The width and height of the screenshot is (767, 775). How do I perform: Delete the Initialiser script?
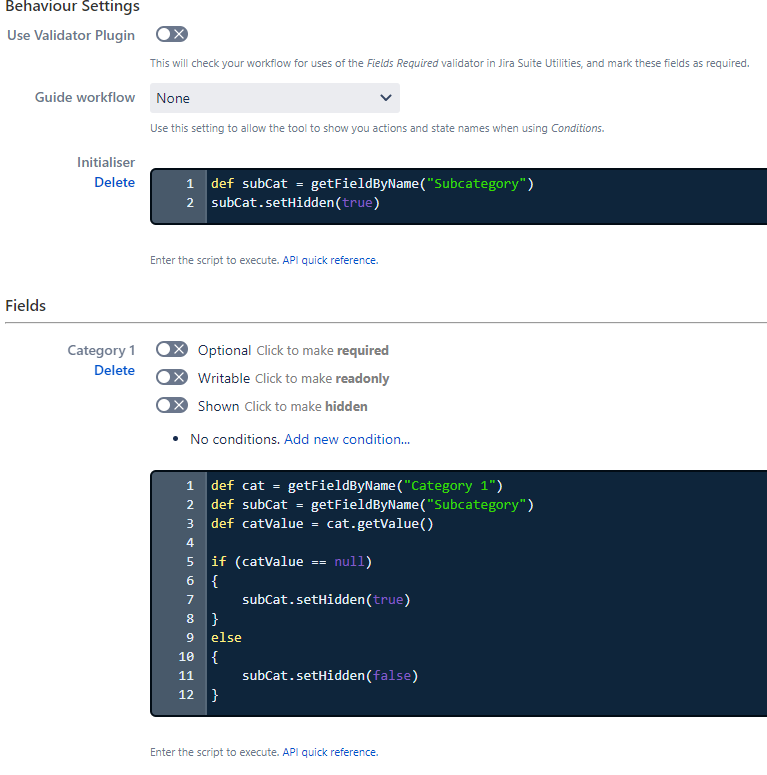click(114, 182)
